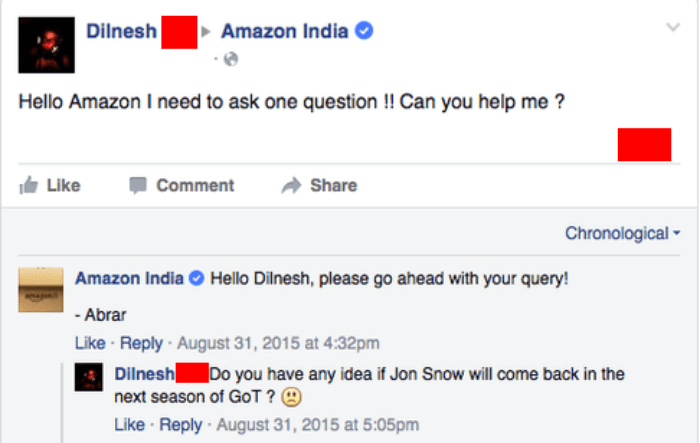The image size is (700, 443).
Task: Open the Amazon India page link in header
Action: (284, 31)
